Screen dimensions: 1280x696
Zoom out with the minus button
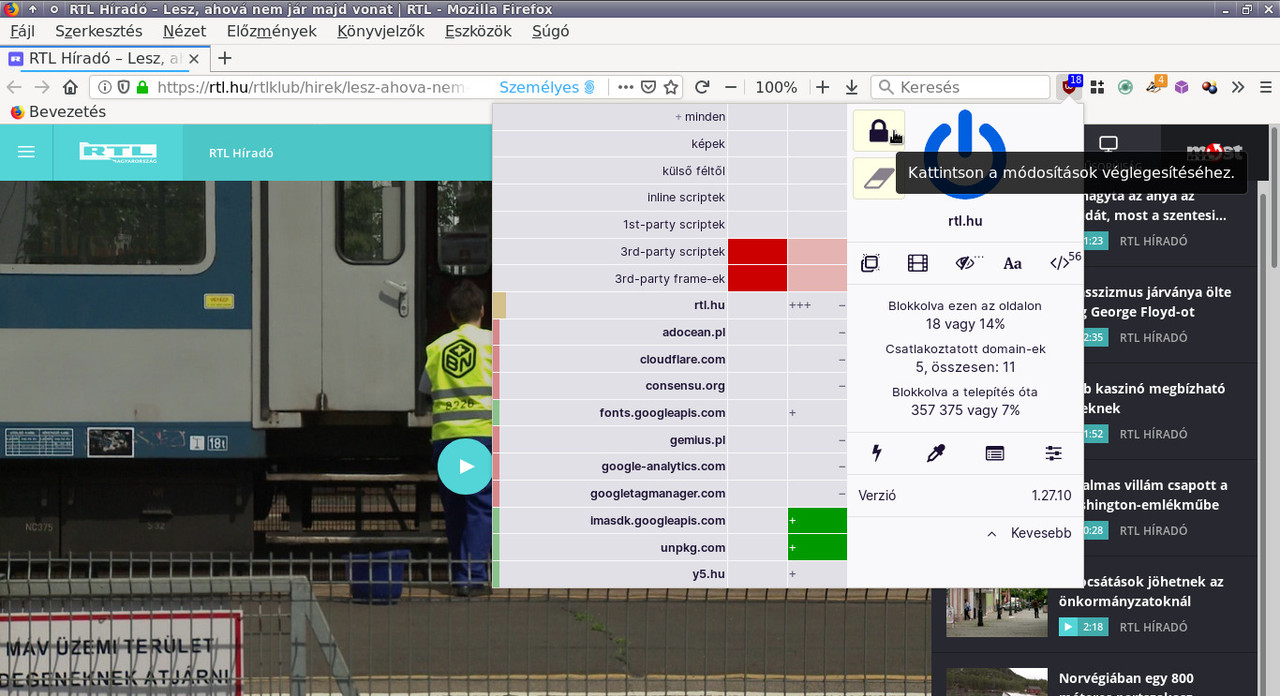(731, 87)
